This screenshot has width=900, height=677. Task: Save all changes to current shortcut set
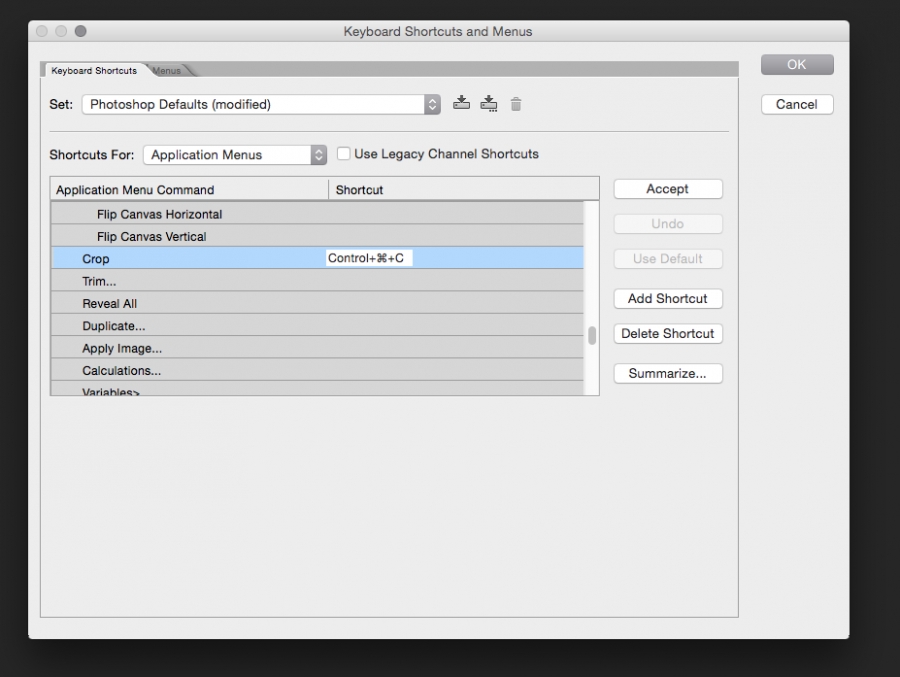click(461, 103)
